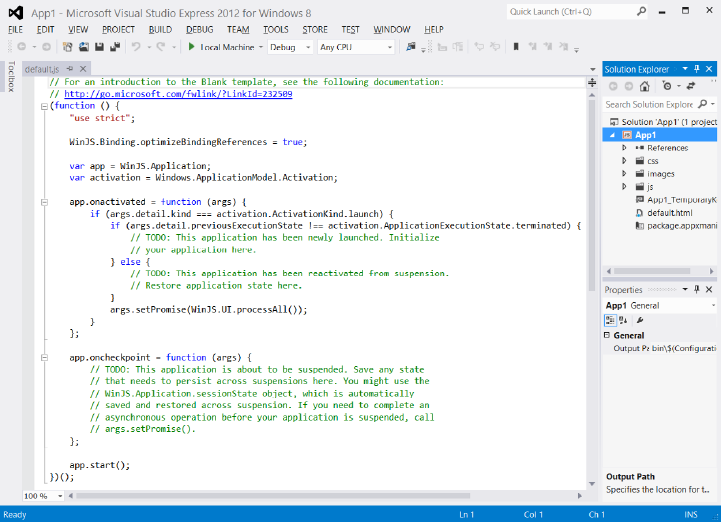Image resolution: width=721 pixels, height=522 pixels.
Task: Close the default.js tab
Action: click(83, 69)
